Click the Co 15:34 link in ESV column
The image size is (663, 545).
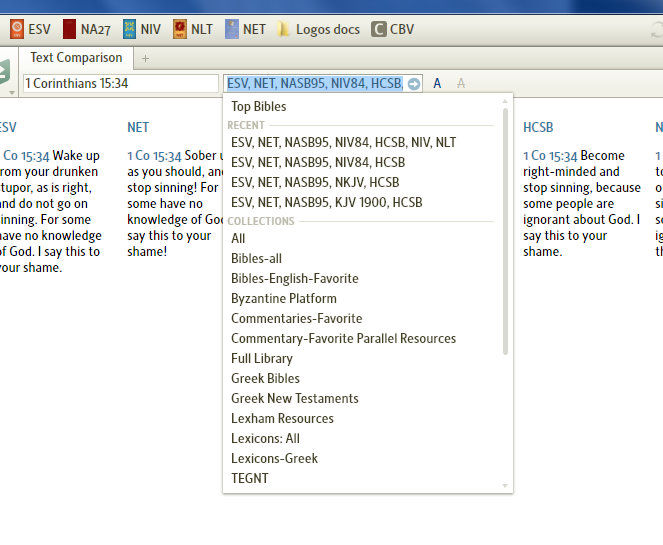pos(26,156)
